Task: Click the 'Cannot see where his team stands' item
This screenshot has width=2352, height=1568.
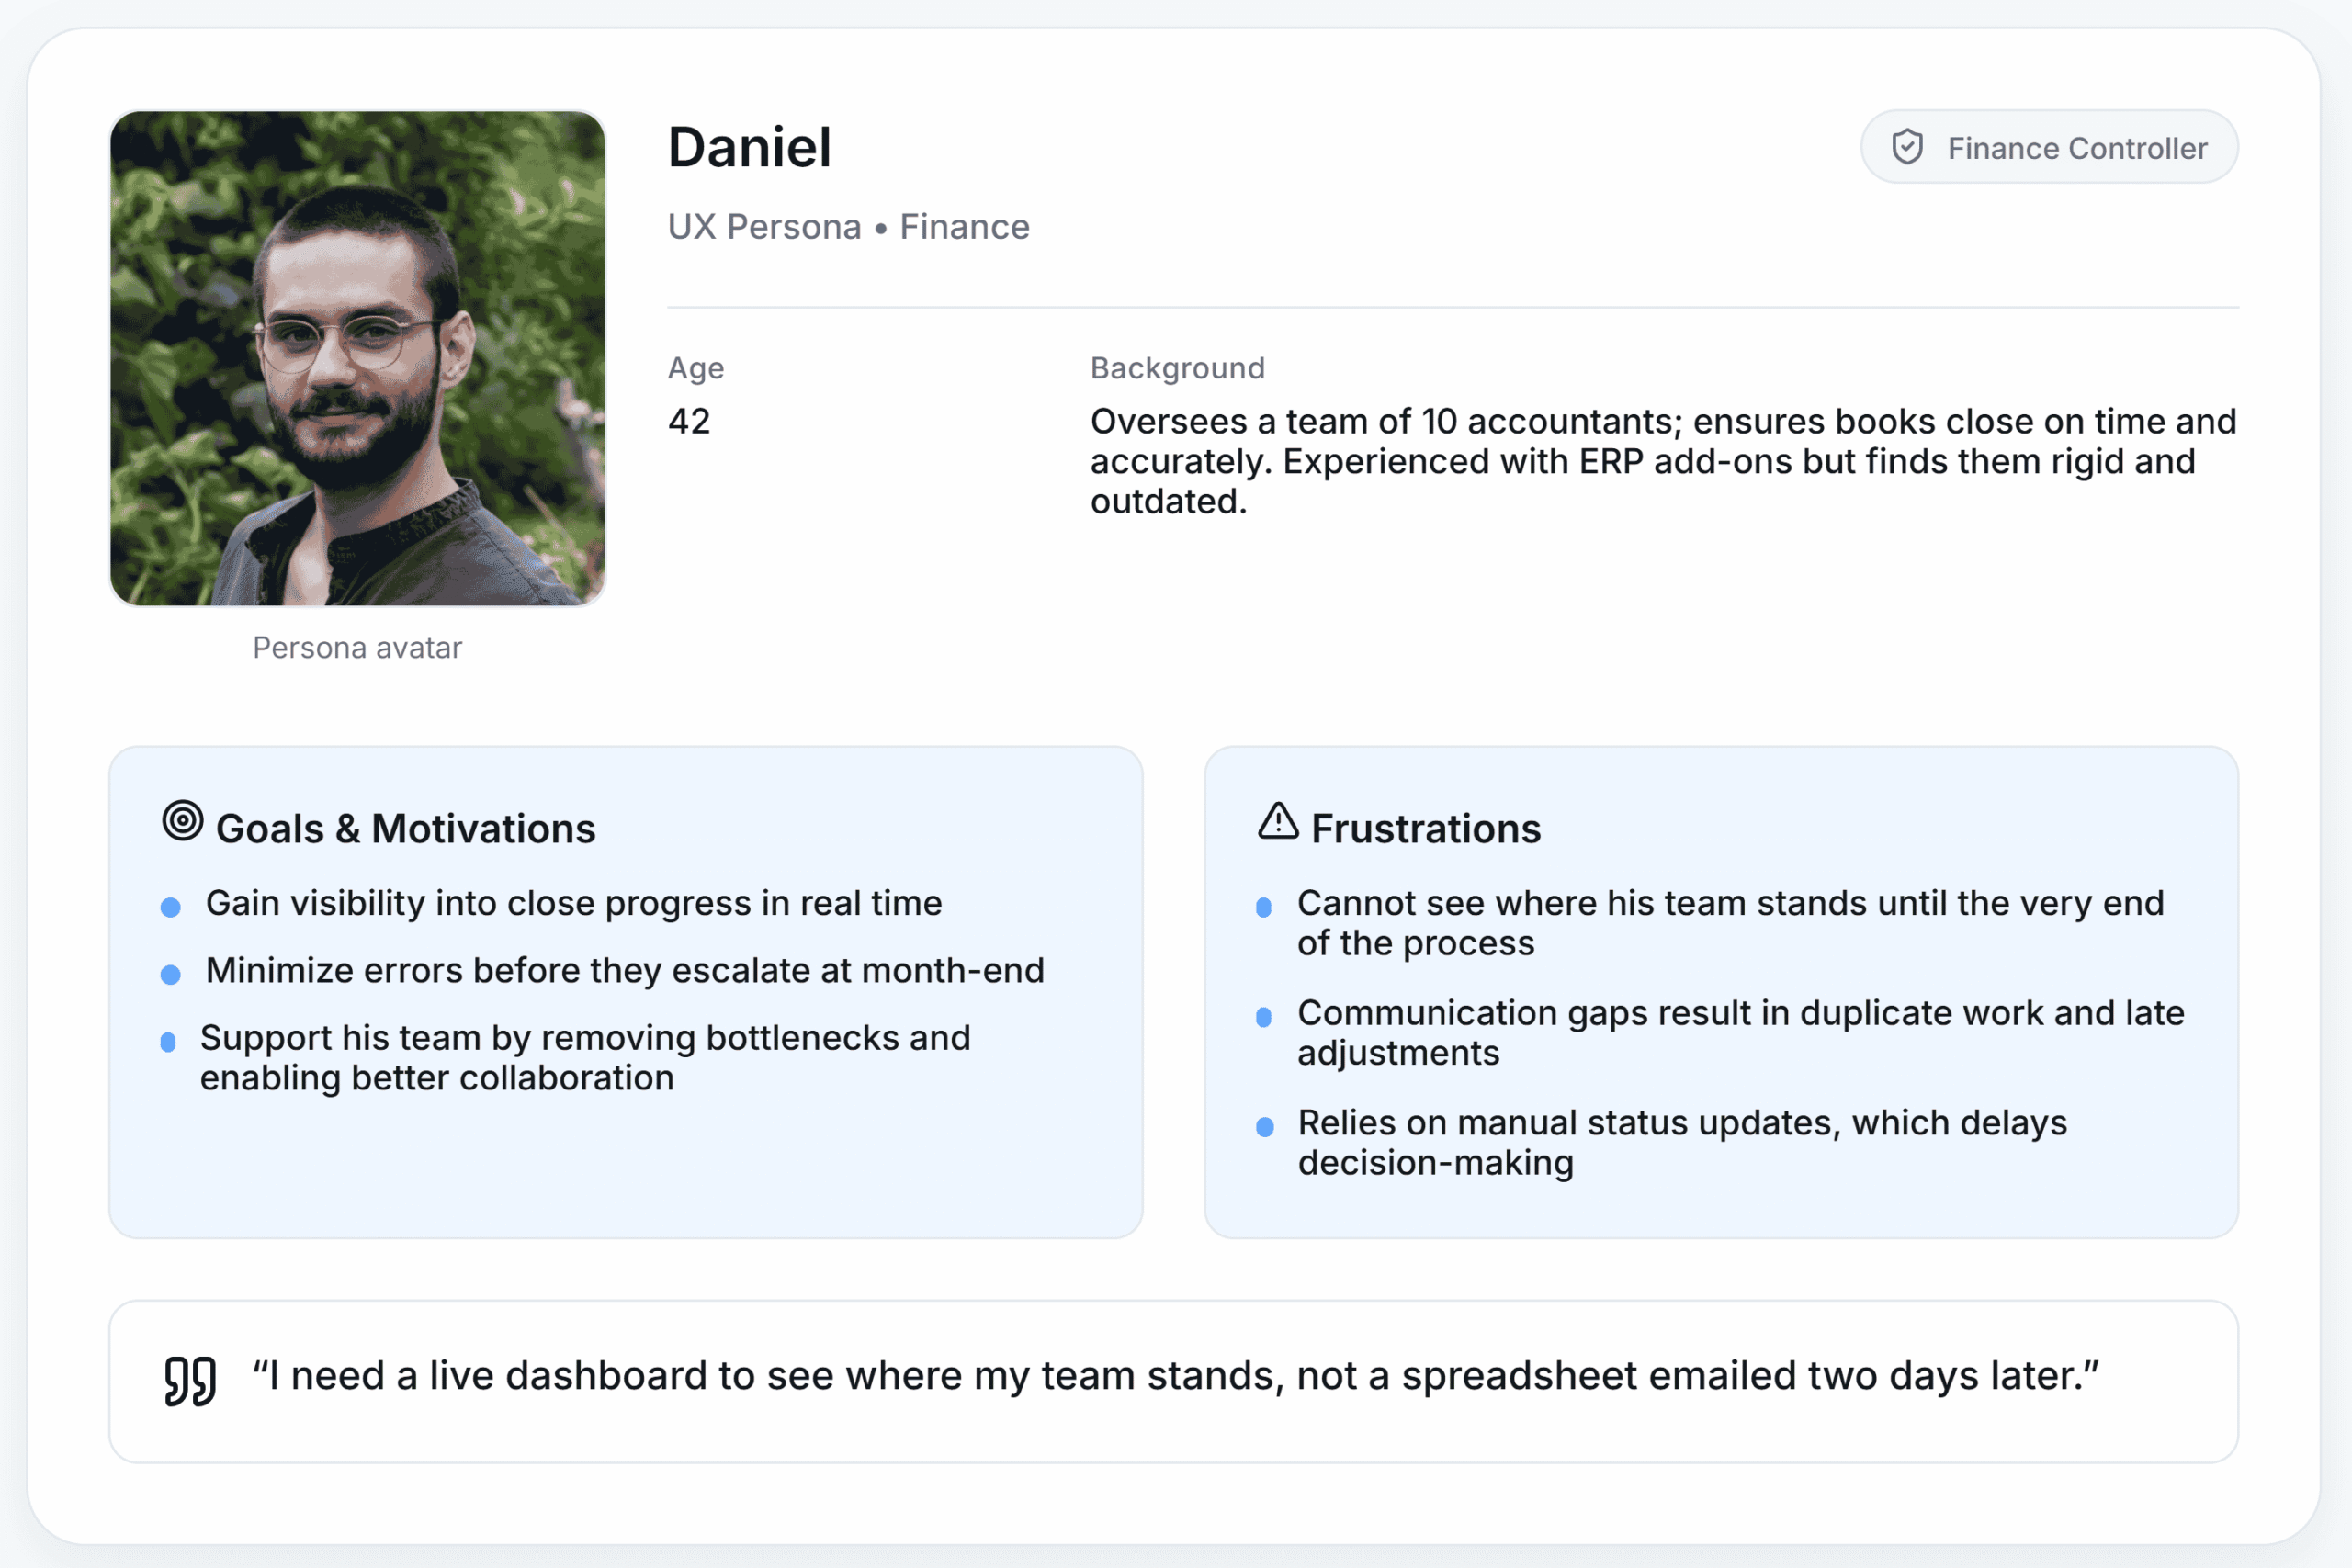Action: (x=1730, y=923)
